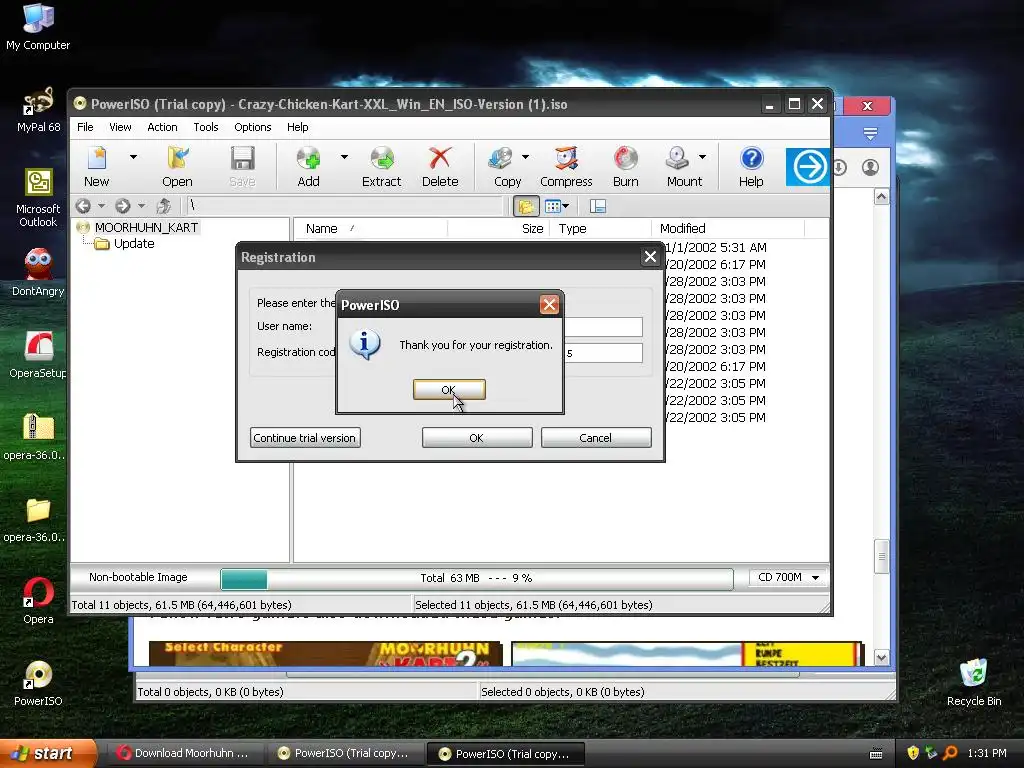1024x768 pixels.
Task: Open the Action menu
Action: [x=162, y=127]
